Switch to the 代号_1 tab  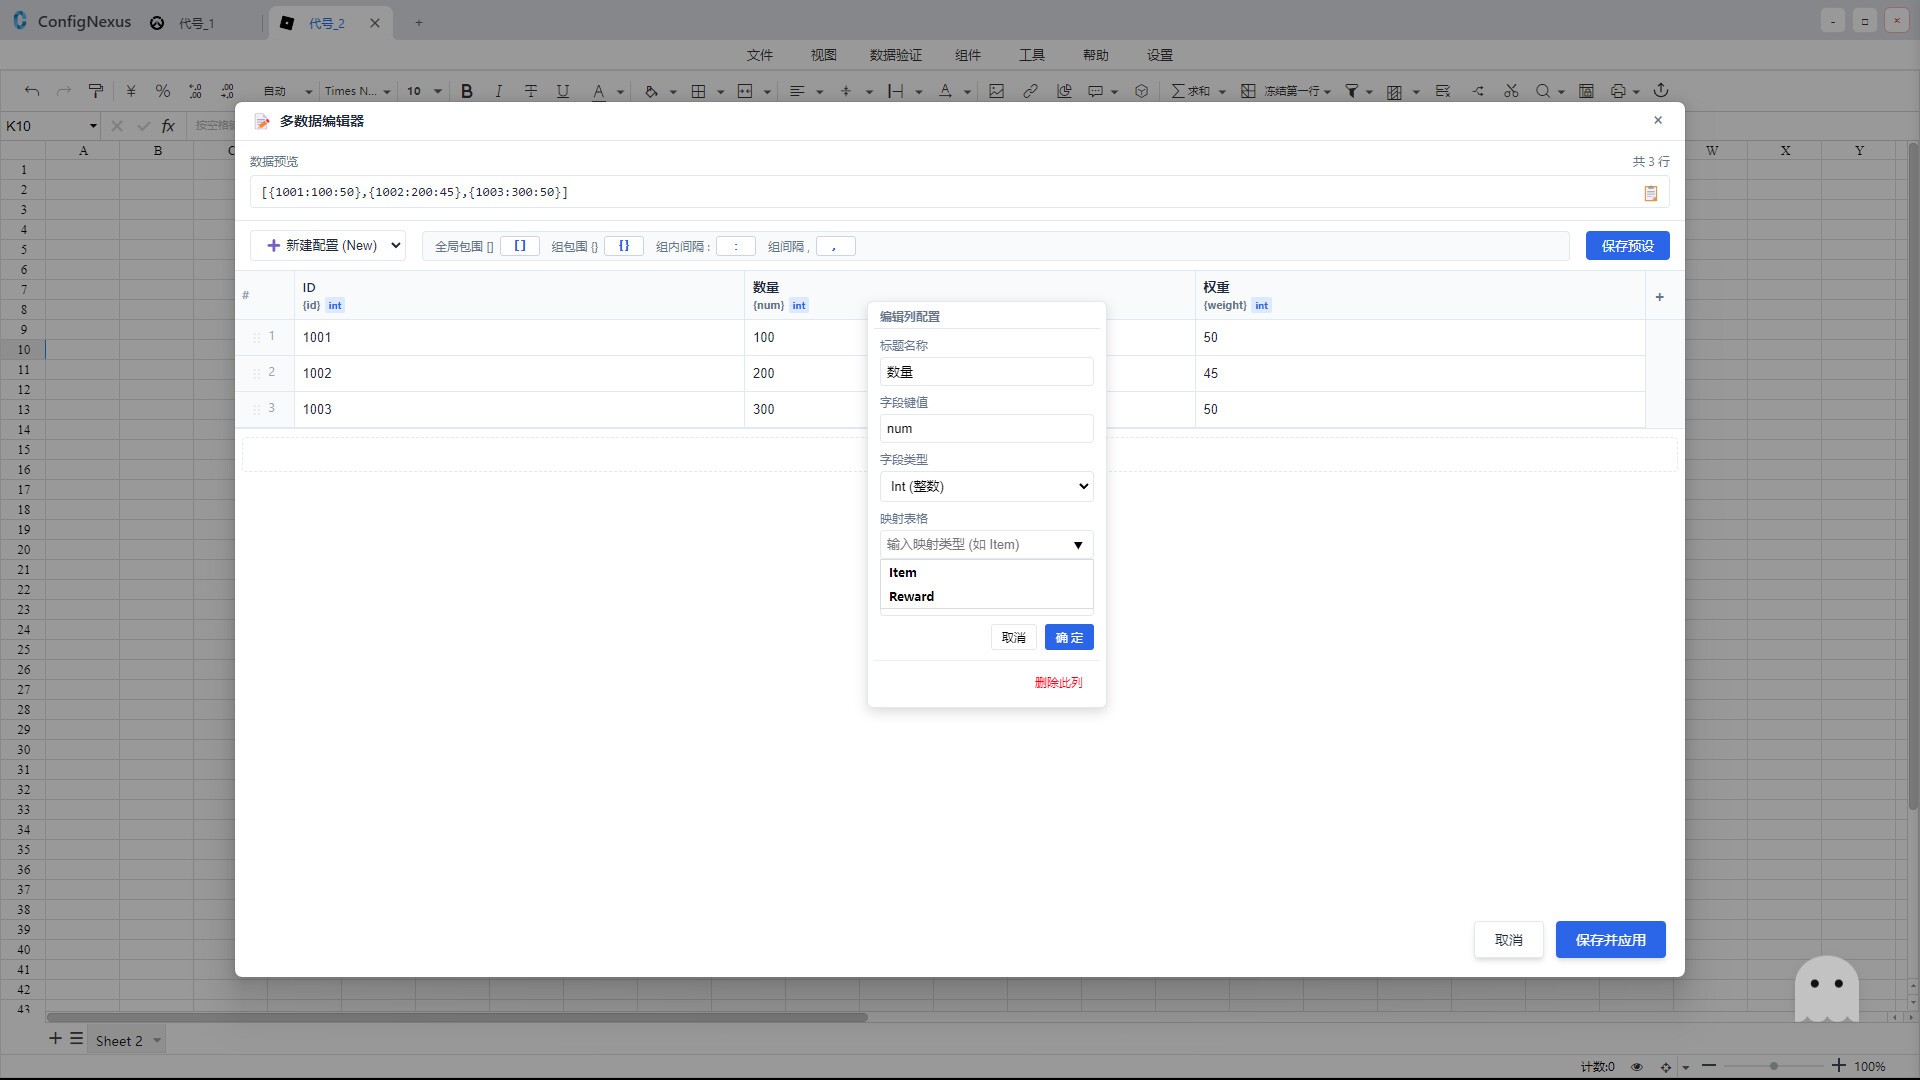[x=196, y=23]
